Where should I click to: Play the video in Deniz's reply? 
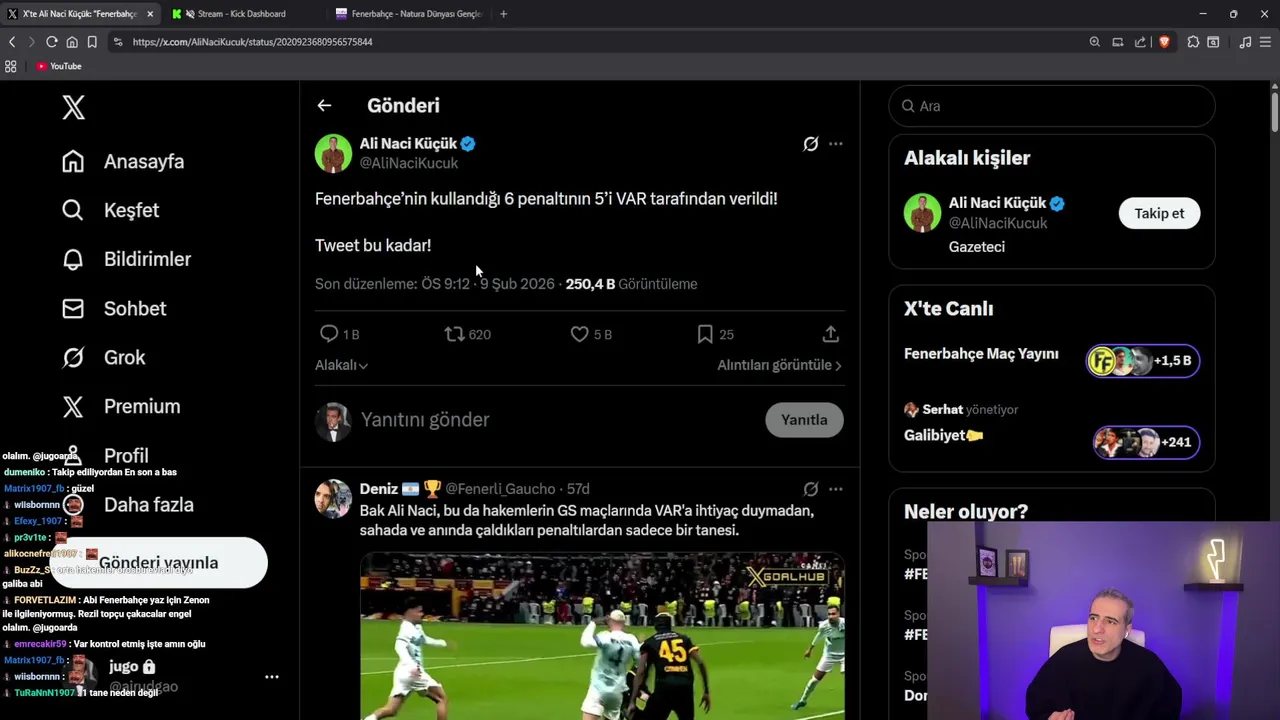[602, 636]
